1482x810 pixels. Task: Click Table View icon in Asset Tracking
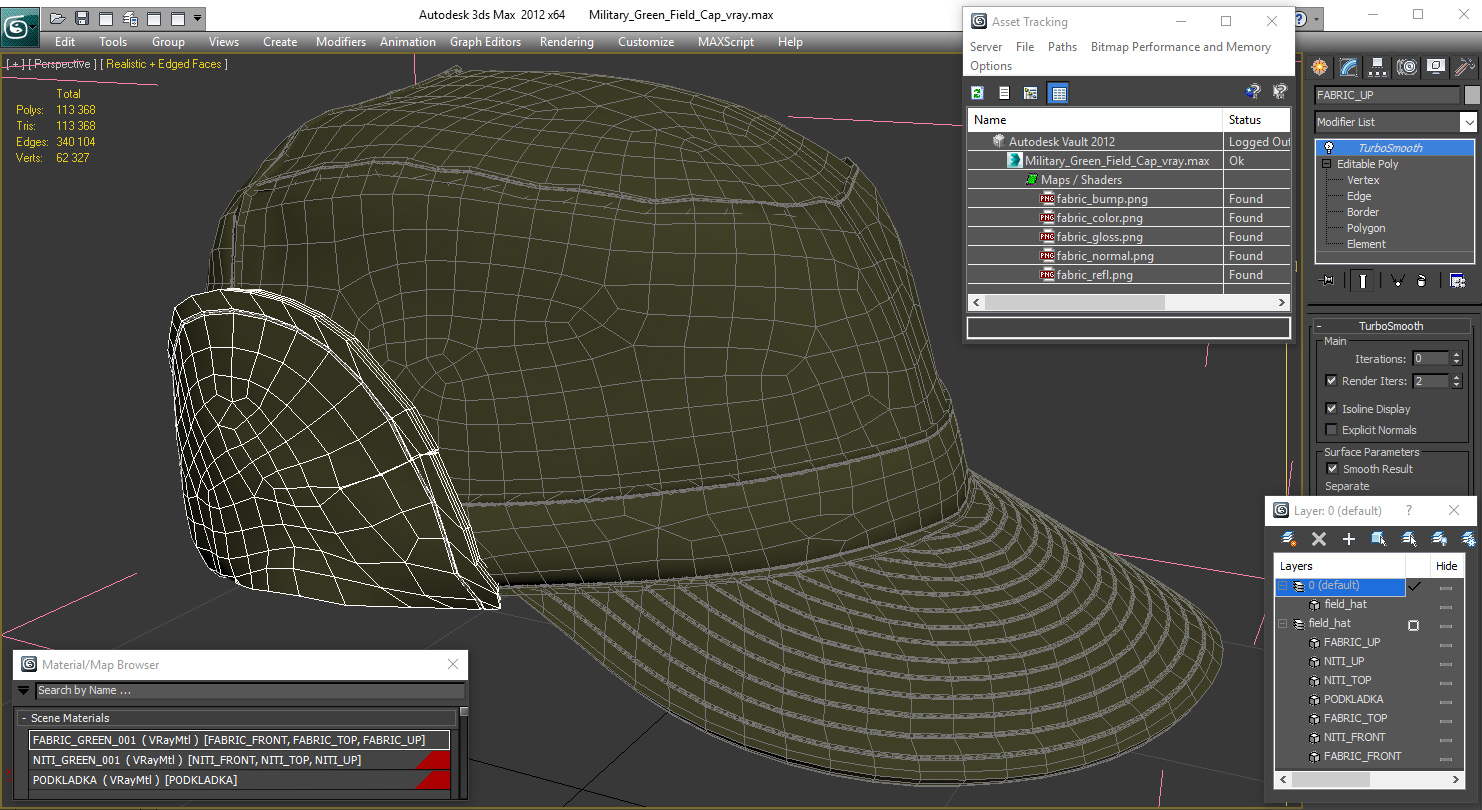coord(1059,93)
